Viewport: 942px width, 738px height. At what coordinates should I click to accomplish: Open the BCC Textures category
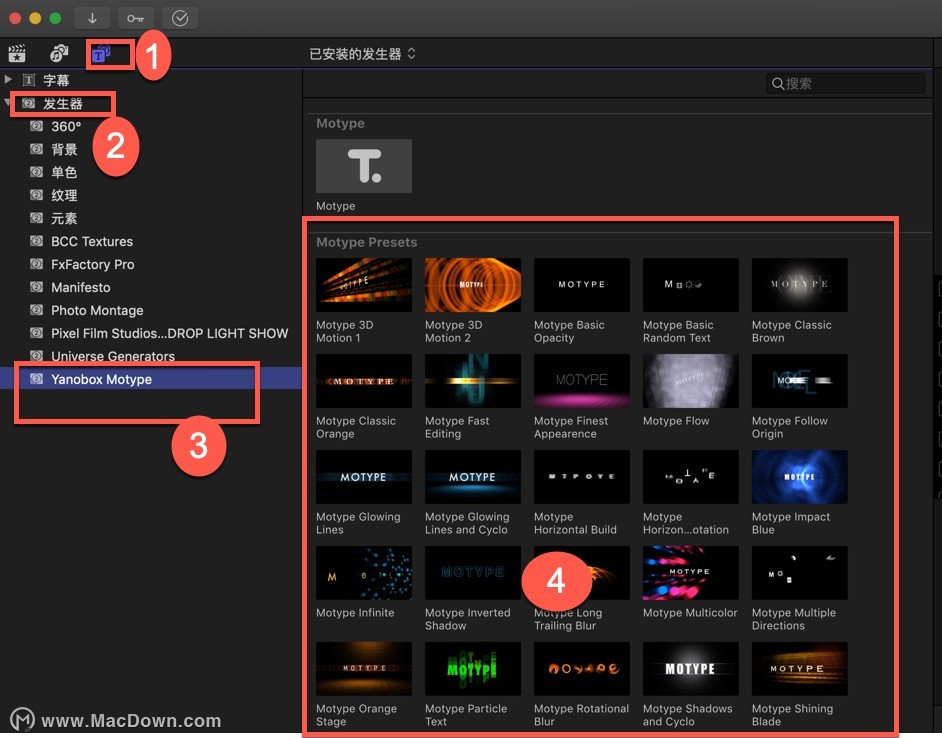coord(151,241)
